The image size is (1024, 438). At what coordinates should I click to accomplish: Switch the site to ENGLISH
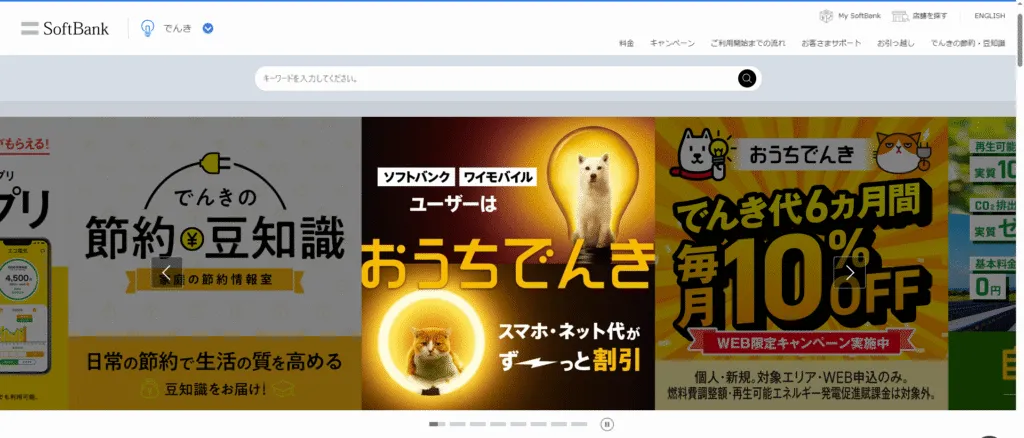[989, 16]
